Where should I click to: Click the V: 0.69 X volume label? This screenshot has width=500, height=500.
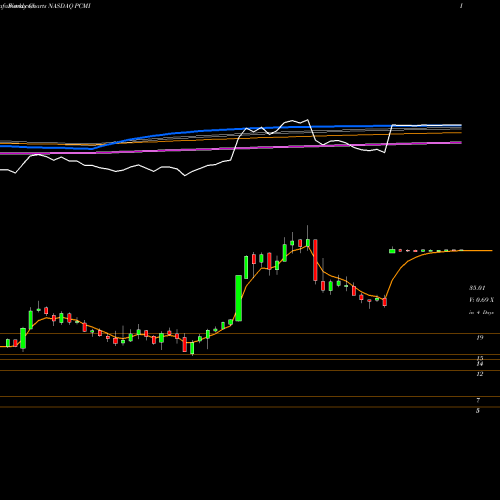(x=481, y=300)
